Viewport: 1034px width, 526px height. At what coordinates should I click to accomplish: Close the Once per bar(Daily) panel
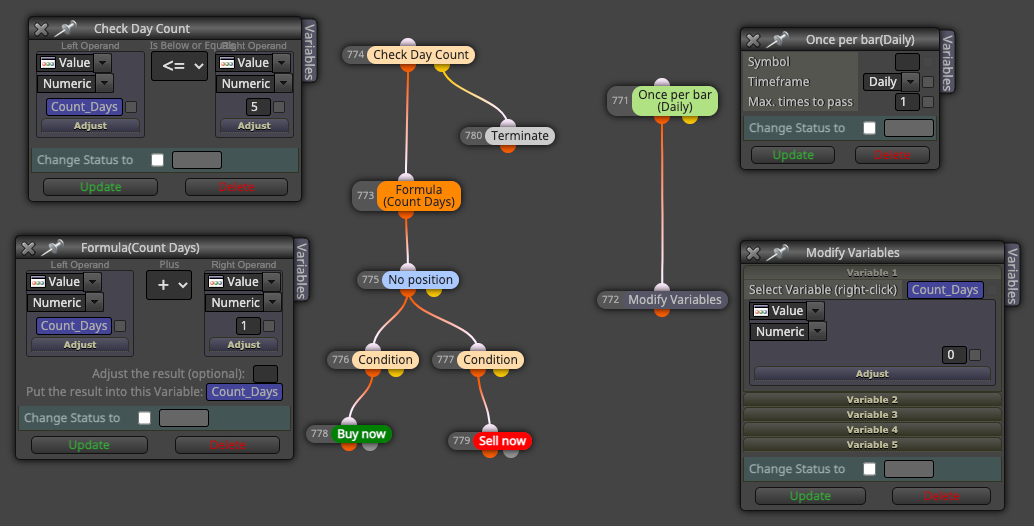point(753,40)
